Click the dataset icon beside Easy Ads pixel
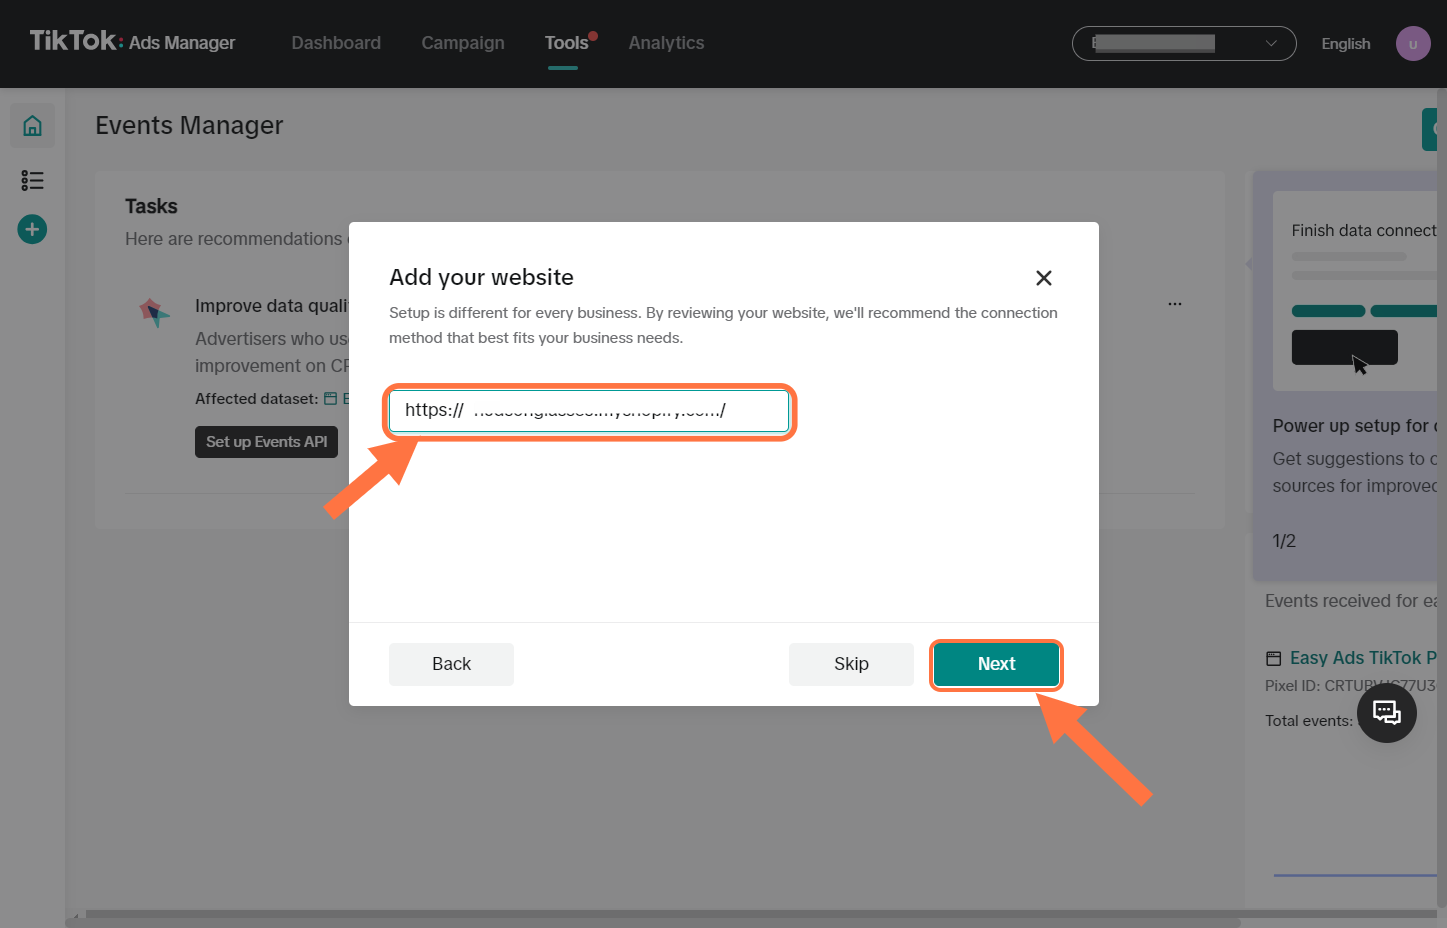1447x928 pixels. (x=1274, y=658)
